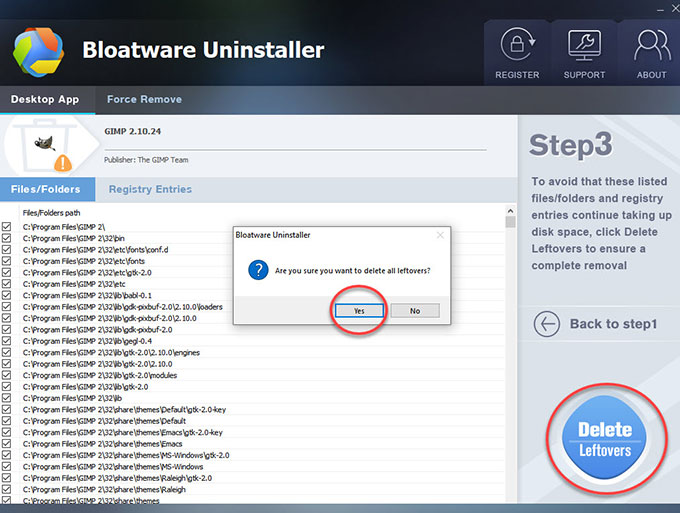Viewport: 680px width, 513px height.
Task: Click the Files/Folders path column header
Action: click(x=51, y=213)
